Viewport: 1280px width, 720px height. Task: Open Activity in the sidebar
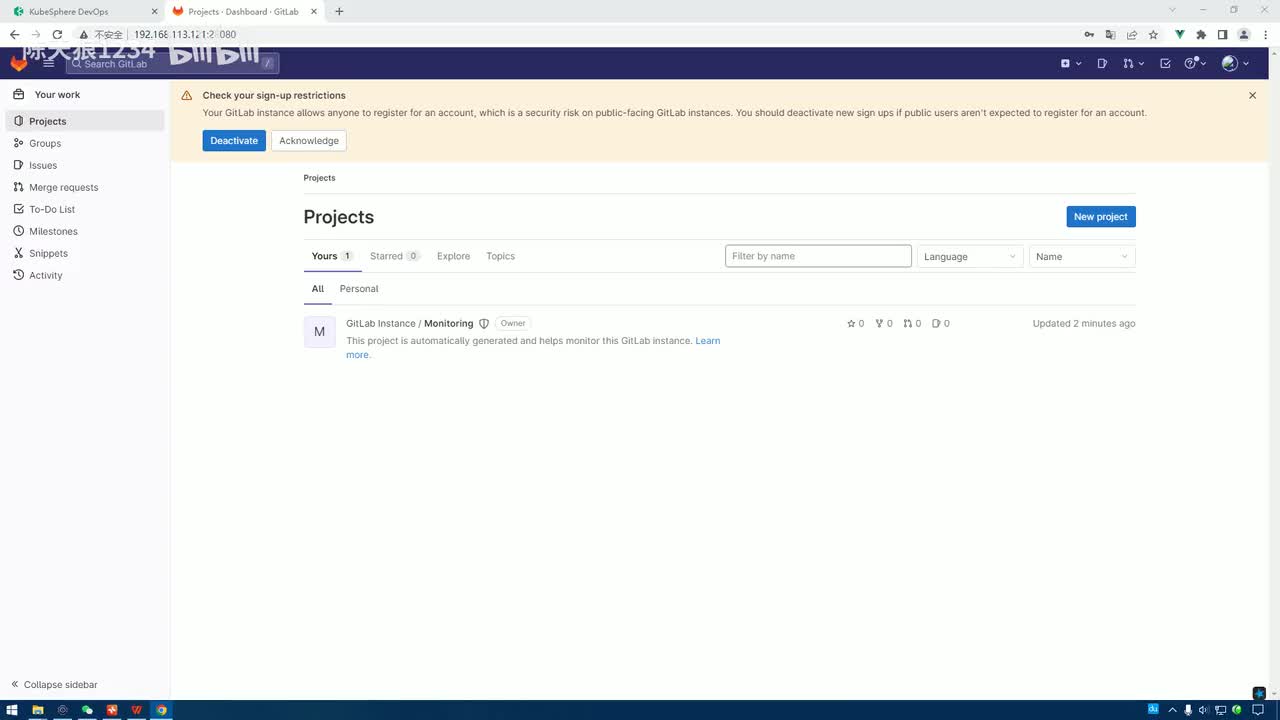coord(85,275)
